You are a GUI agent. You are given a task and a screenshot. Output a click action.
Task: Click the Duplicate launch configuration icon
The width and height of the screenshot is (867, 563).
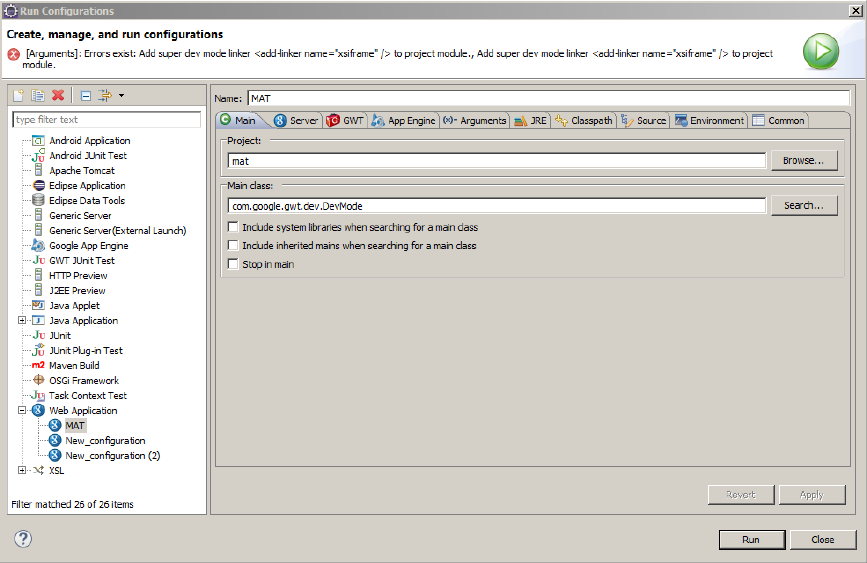pos(38,96)
